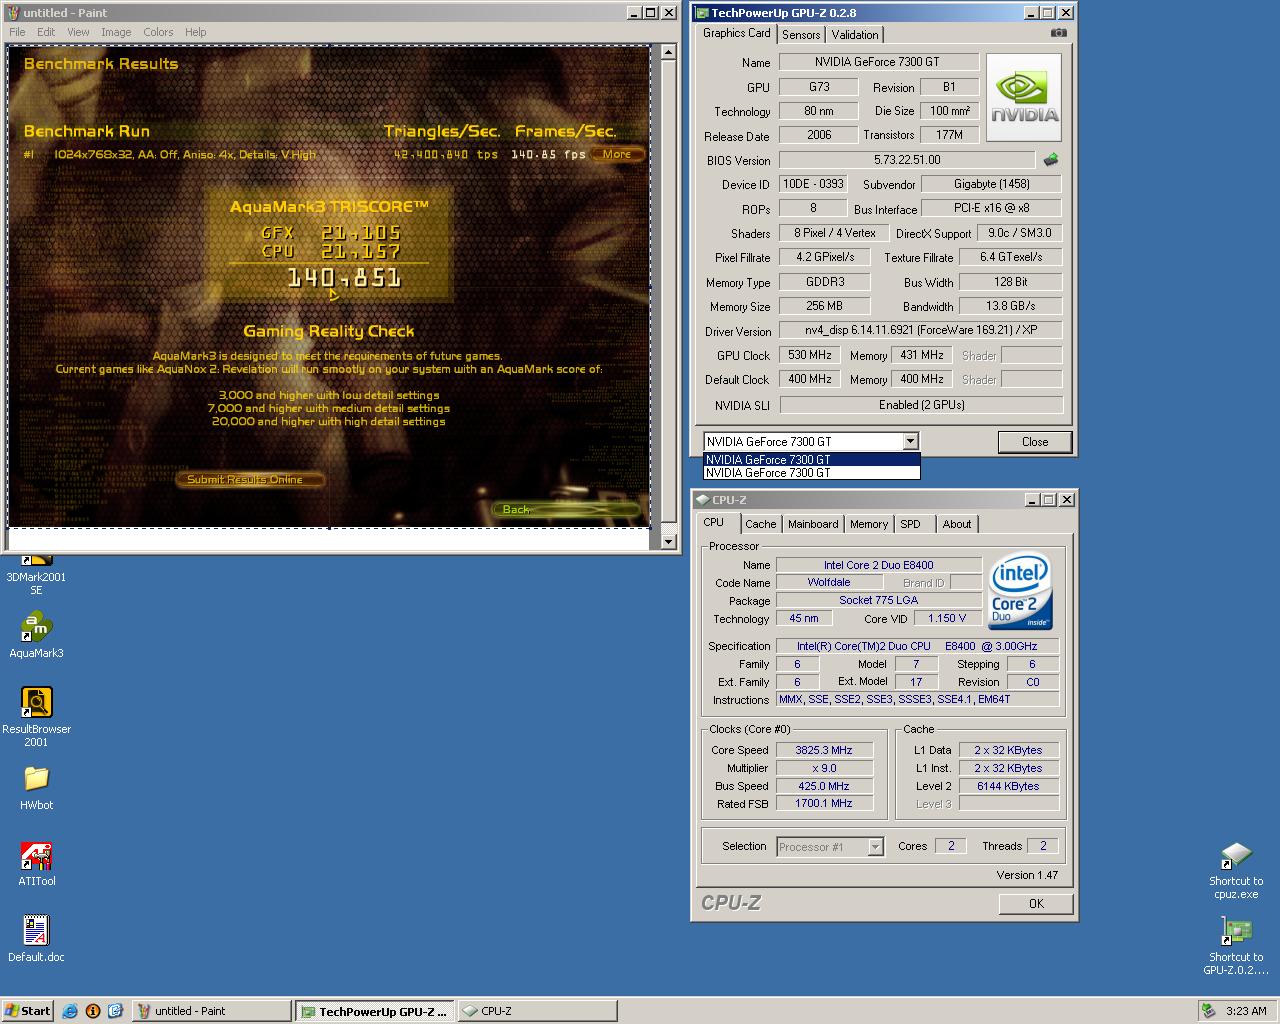Switch to GPU-Z Sensors tab
Screen dimensions: 1280x1024
[x=801, y=35]
